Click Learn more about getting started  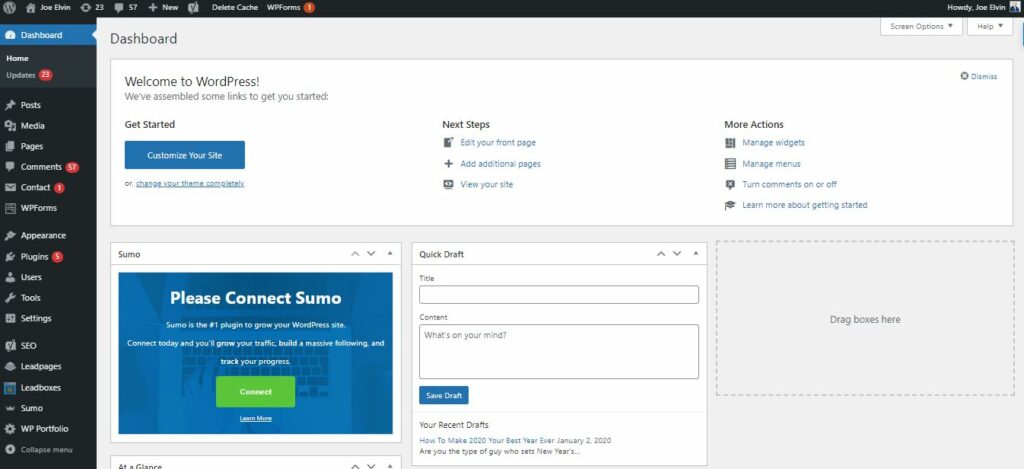point(805,205)
